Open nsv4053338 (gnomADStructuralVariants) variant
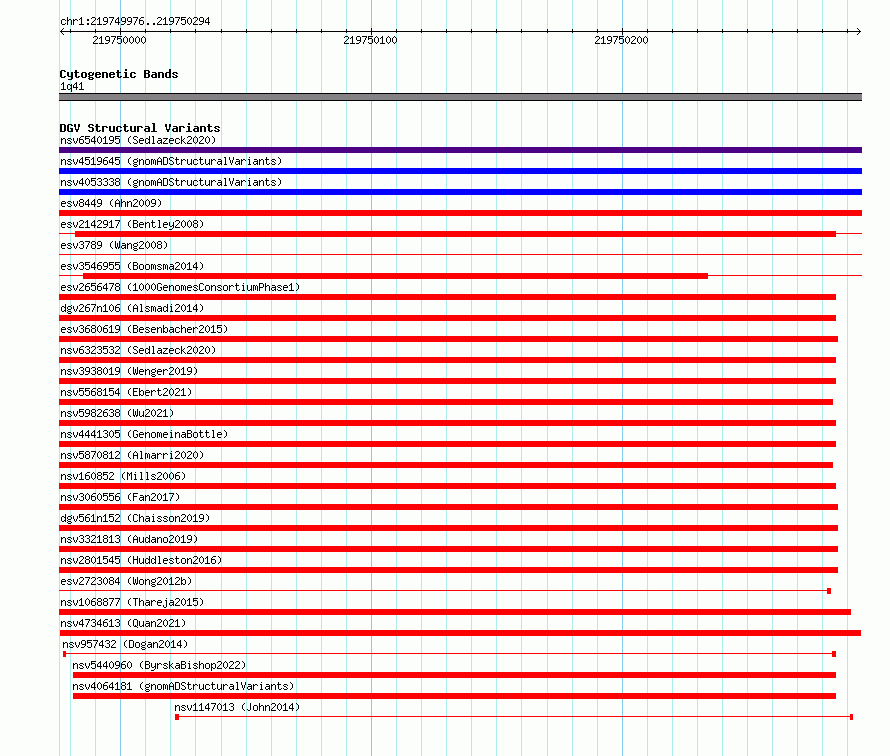 pyautogui.click(x=171, y=182)
